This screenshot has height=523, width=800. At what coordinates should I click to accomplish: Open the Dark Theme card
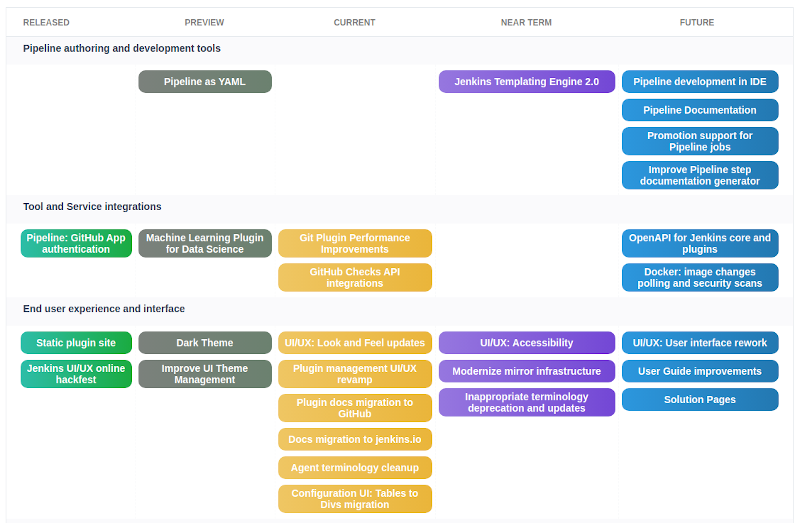tap(205, 343)
